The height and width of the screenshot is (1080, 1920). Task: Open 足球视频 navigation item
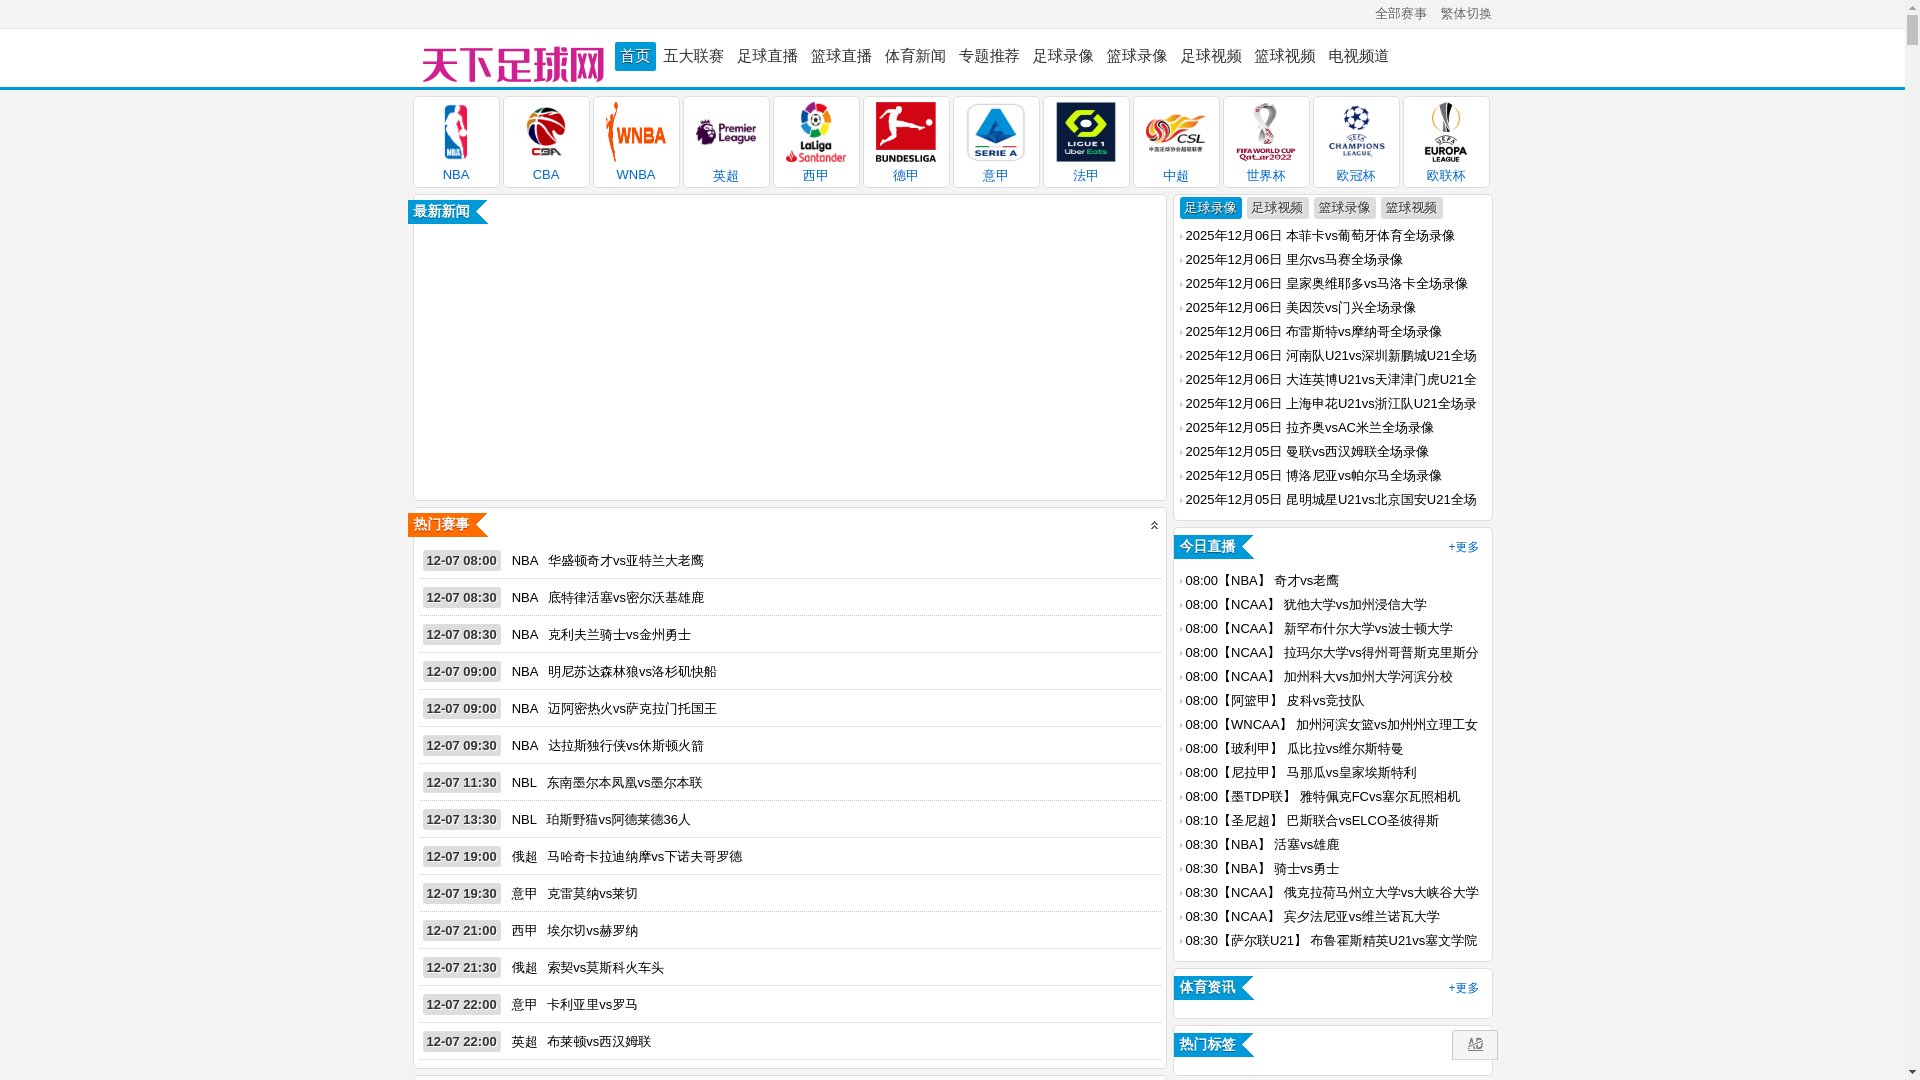click(x=1211, y=56)
